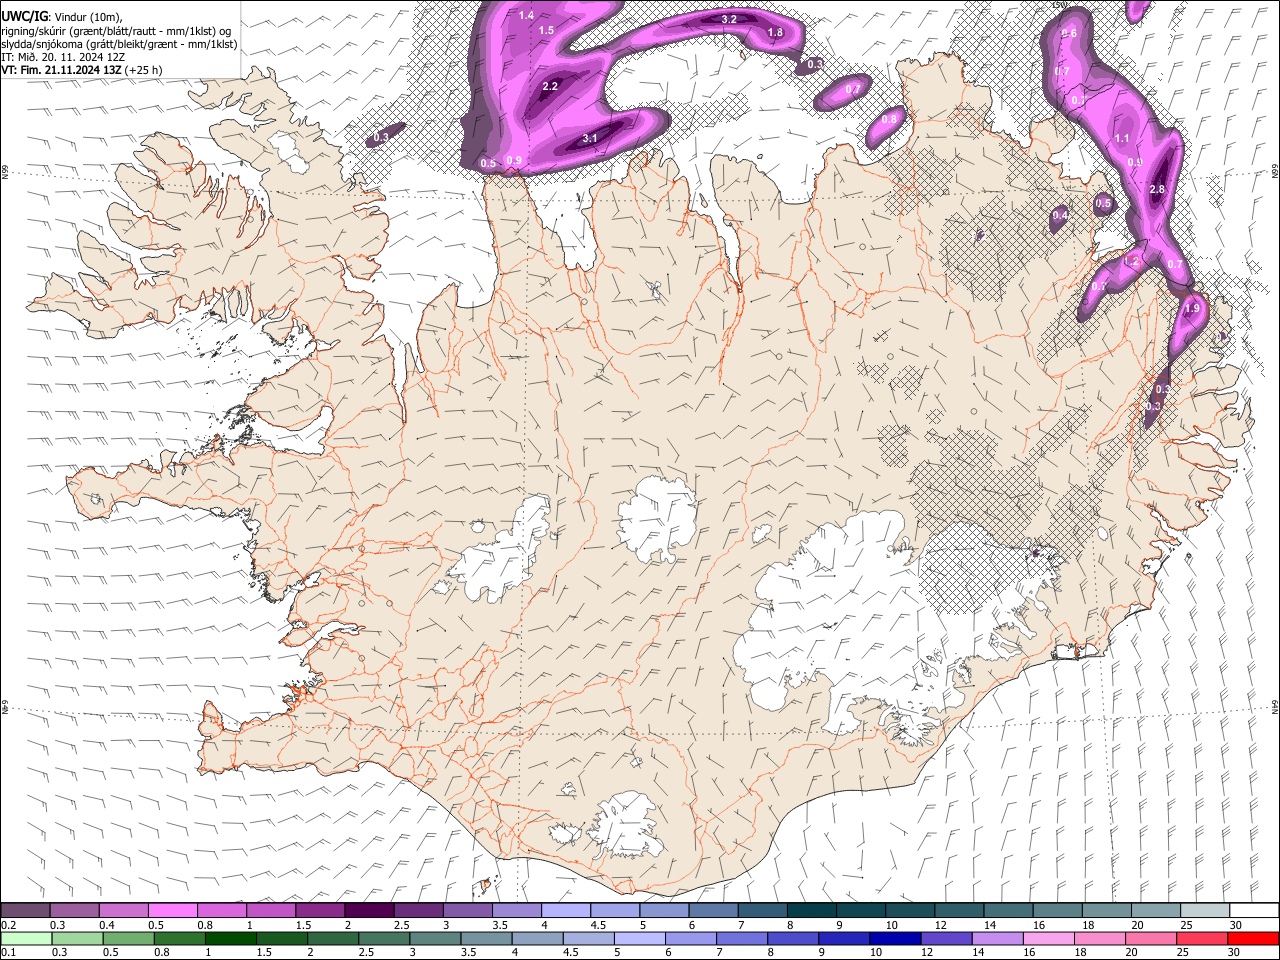Select the dark purple snow swatch at 2
This screenshot has width=1280, height=960.
[x=368, y=910]
